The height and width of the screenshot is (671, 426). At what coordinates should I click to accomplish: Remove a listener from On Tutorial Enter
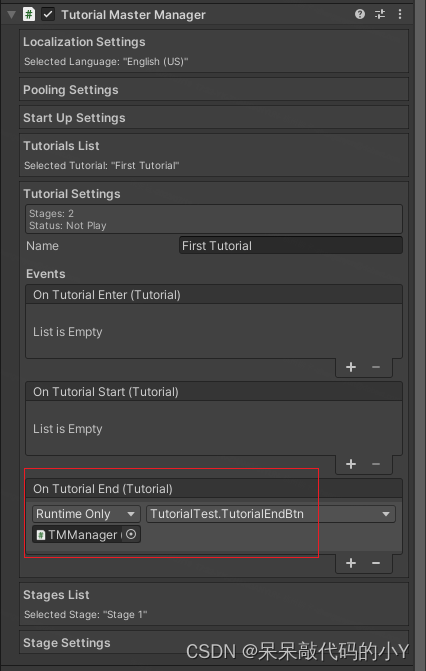tap(376, 367)
